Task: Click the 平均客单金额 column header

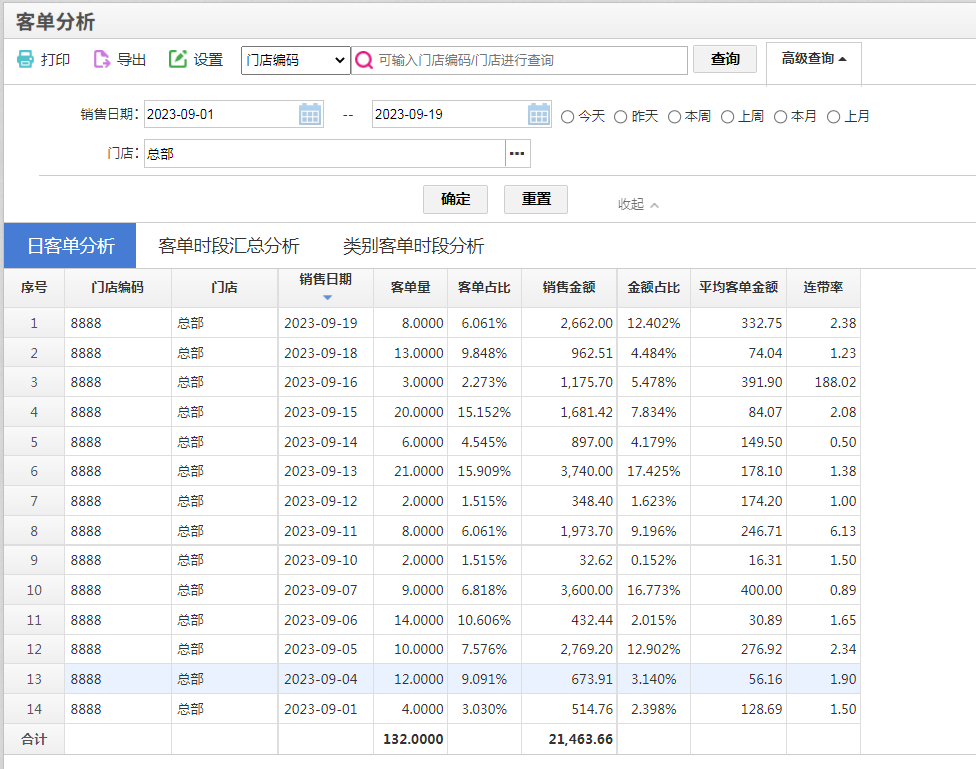Action: click(x=738, y=288)
